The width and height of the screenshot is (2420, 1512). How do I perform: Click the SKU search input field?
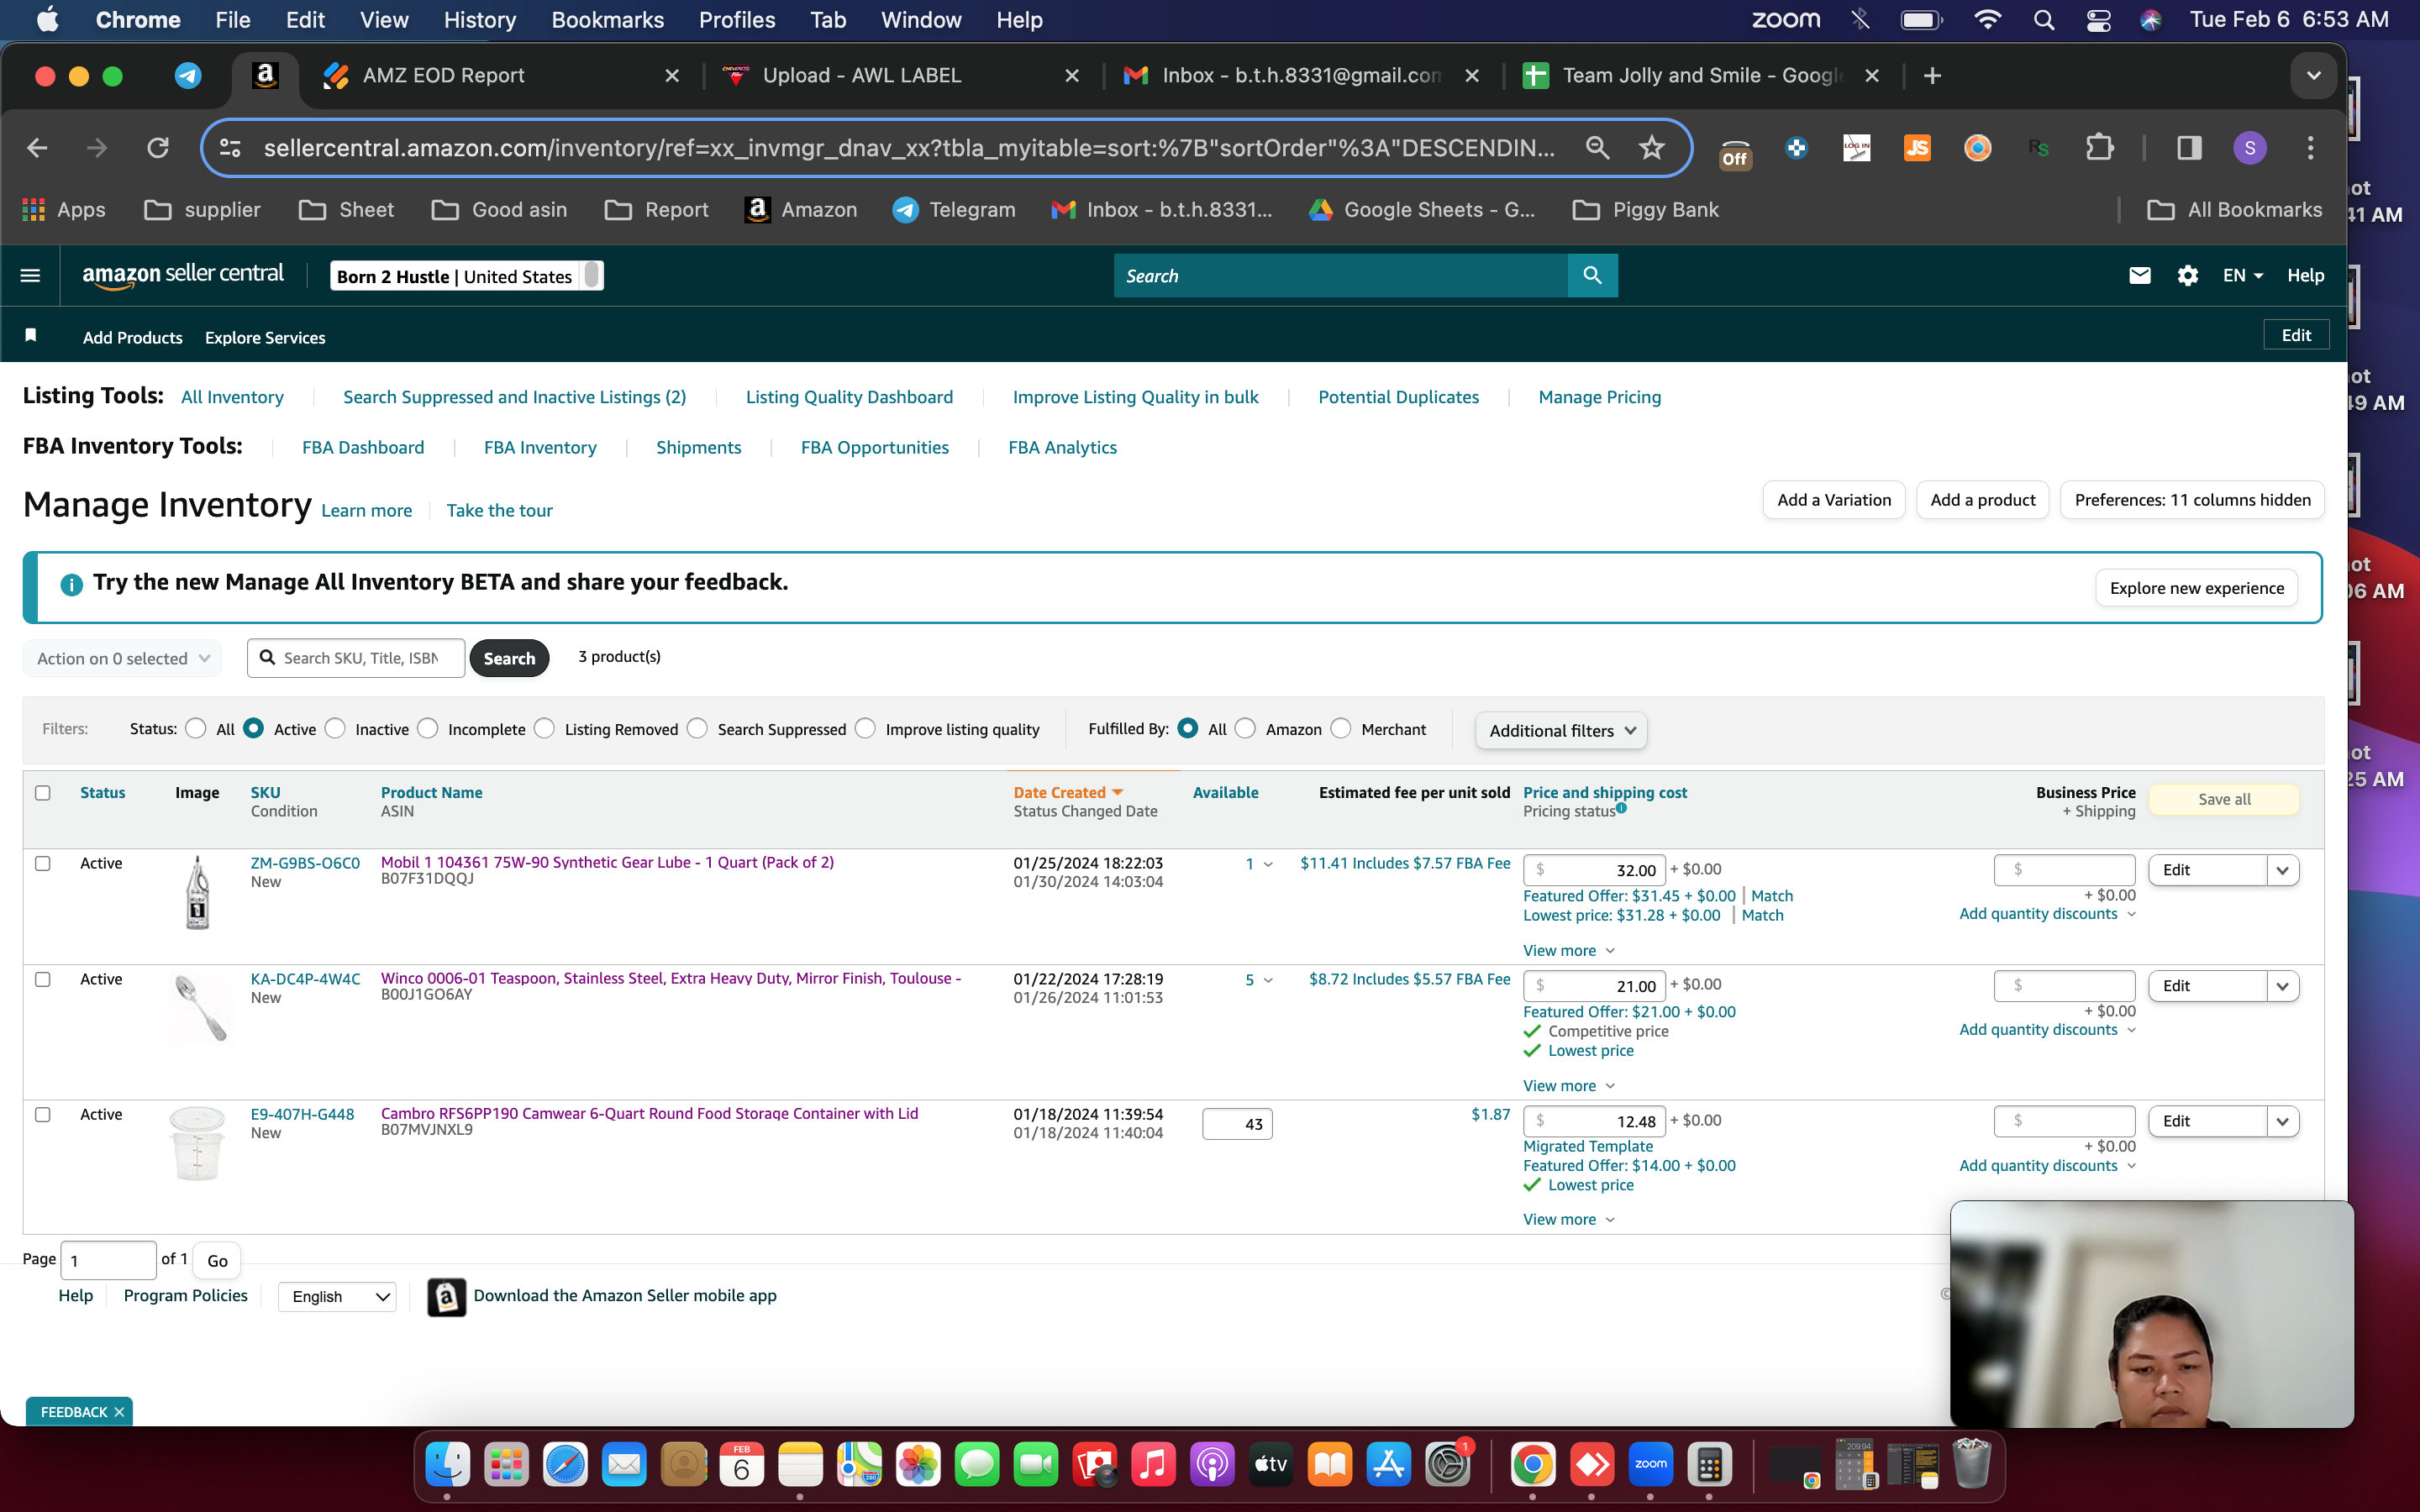click(x=357, y=658)
